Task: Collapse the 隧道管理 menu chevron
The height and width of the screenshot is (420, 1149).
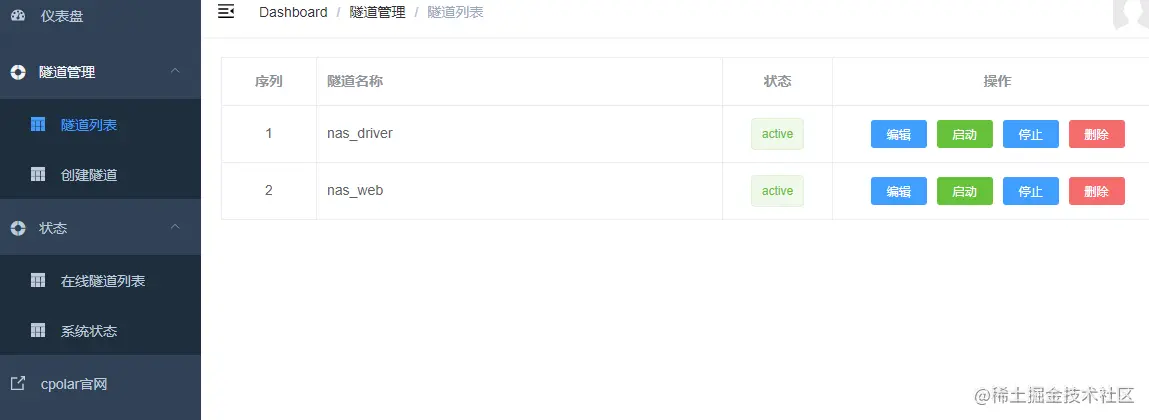Action: (175, 71)
